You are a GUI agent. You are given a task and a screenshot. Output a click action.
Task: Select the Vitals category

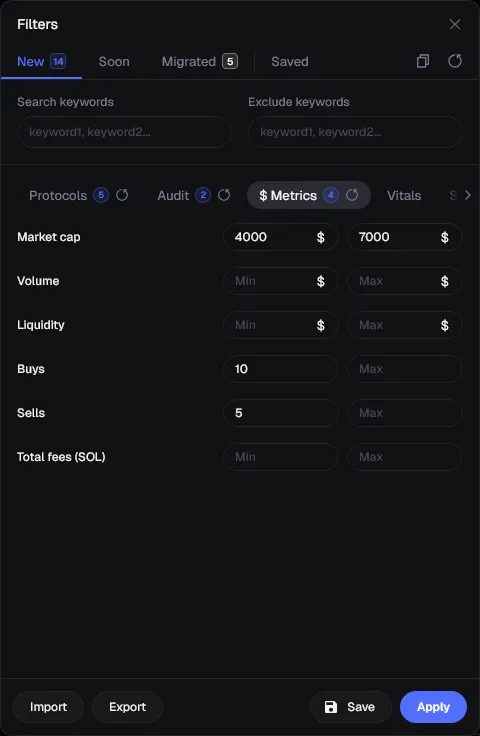(x=404, y=196)
